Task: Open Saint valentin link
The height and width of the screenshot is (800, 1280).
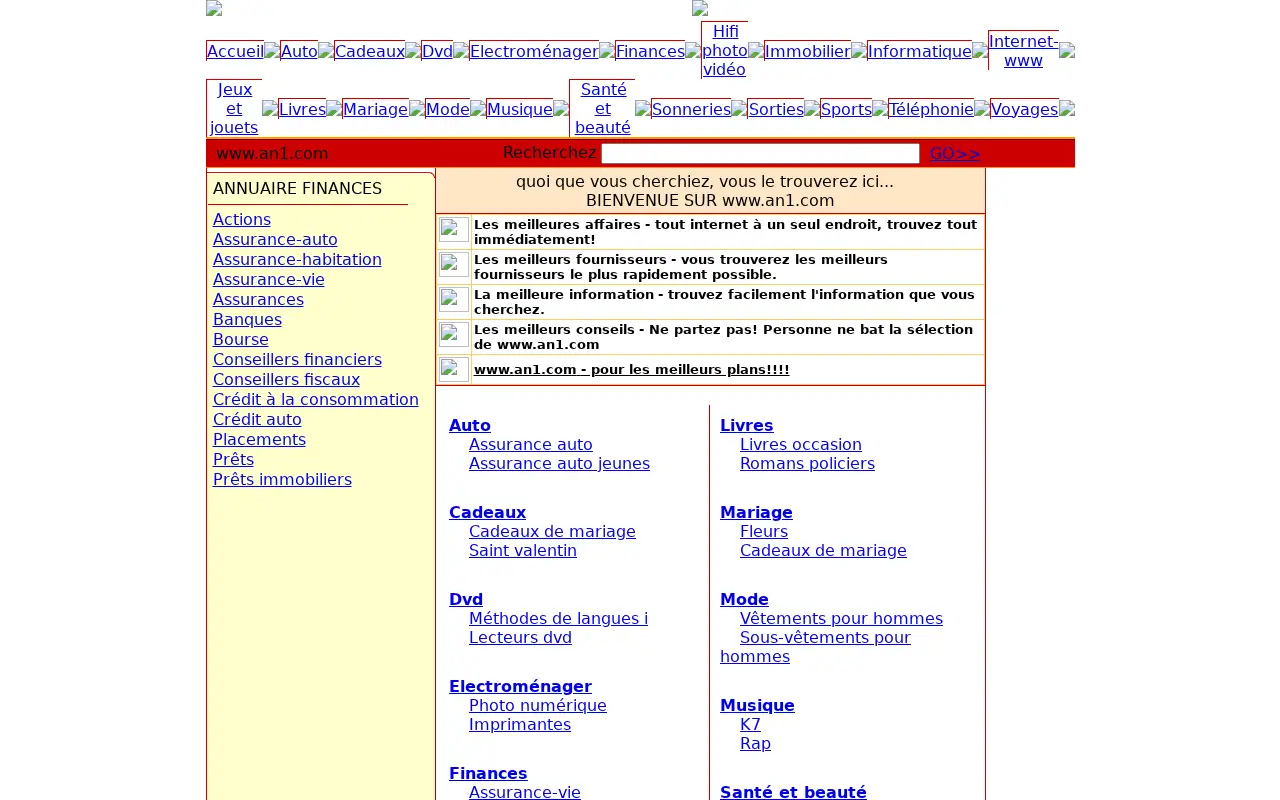Action: coord(523,550)
